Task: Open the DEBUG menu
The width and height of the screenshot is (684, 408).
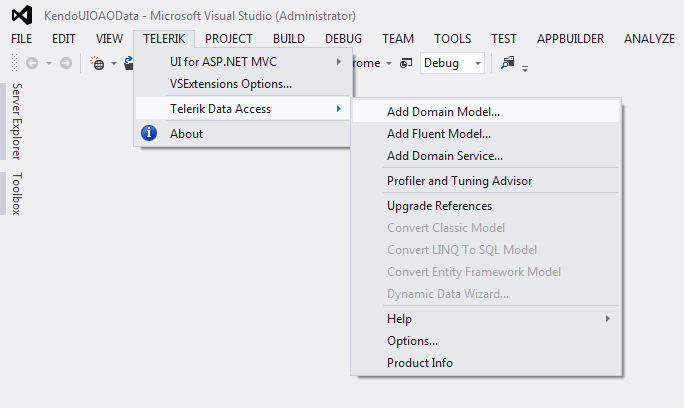Action: [x=343, y=39]
